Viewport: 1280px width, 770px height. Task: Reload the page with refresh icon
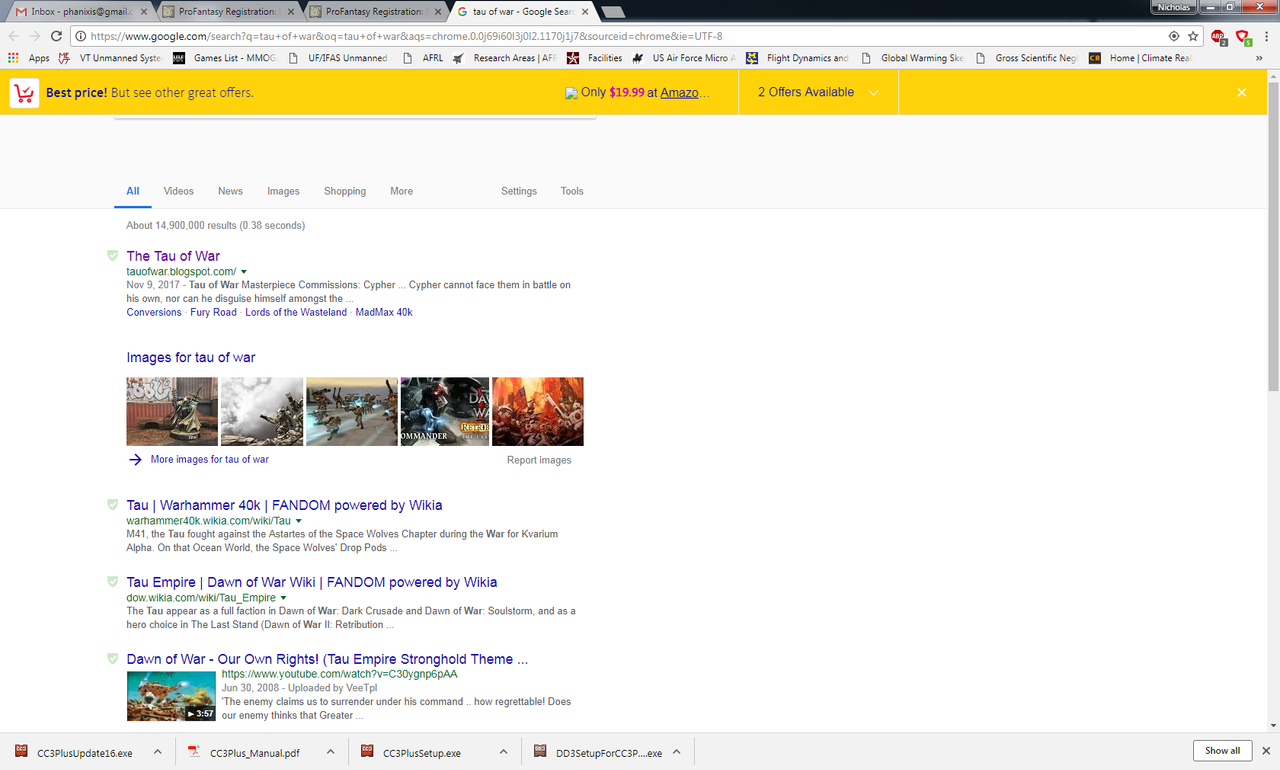point(57,36)
